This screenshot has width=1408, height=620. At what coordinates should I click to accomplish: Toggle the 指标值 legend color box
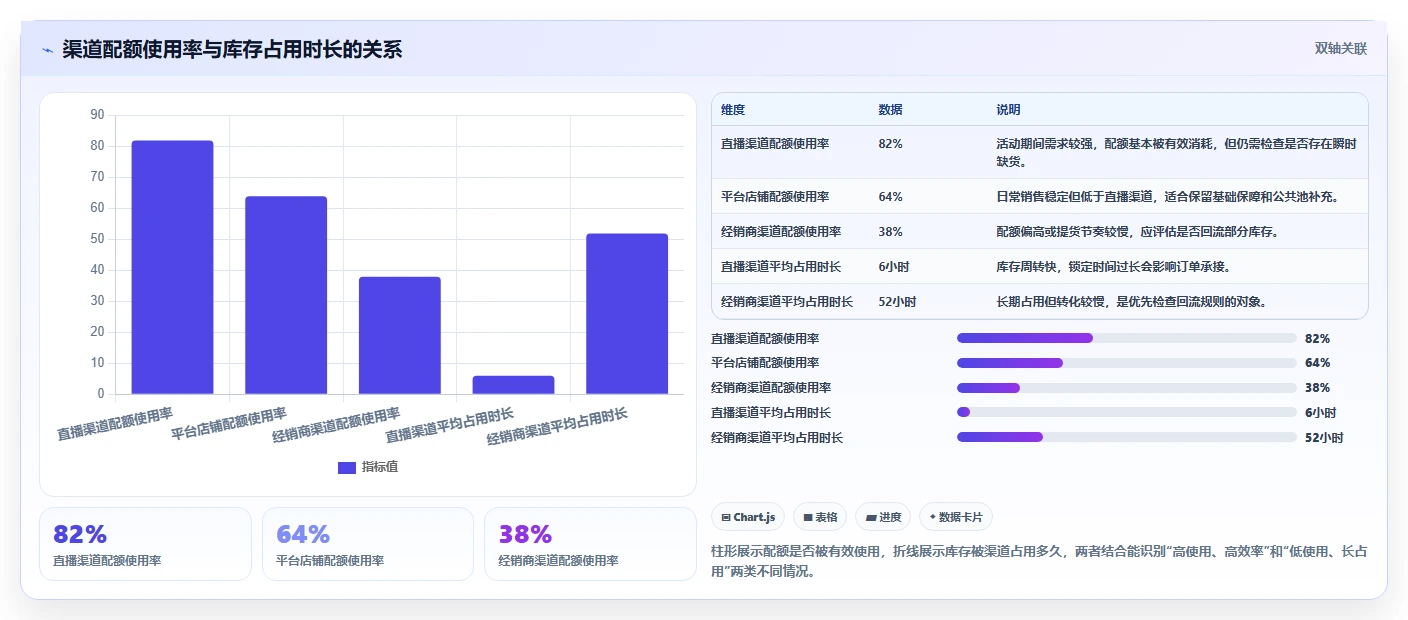347,467
